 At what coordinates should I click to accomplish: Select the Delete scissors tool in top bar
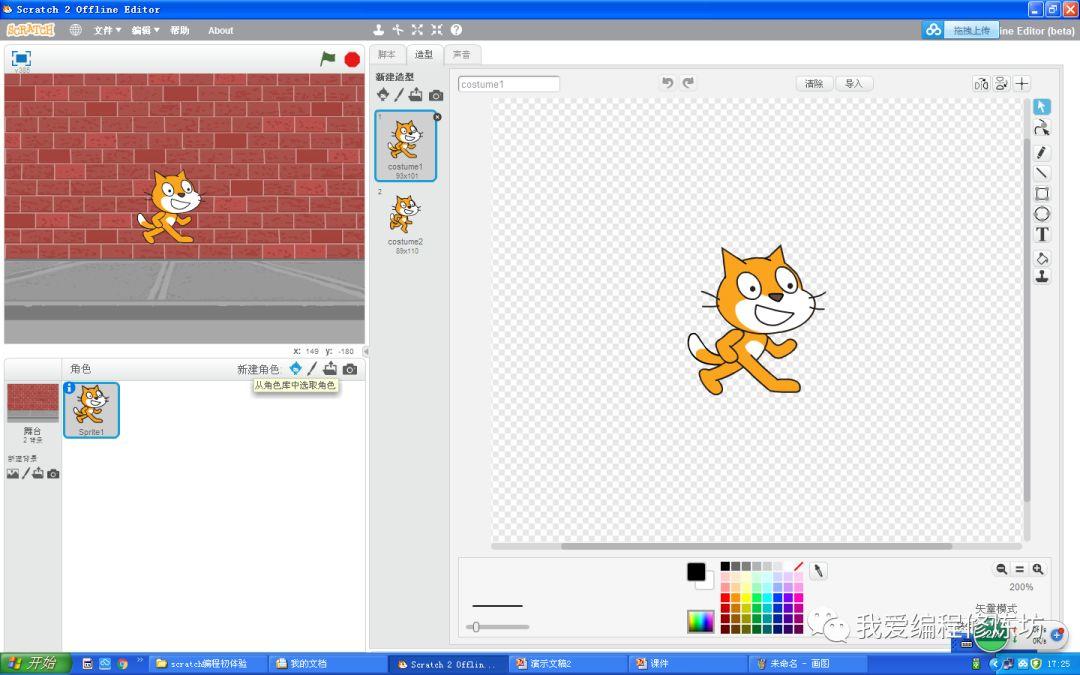(x=397, y=30)
